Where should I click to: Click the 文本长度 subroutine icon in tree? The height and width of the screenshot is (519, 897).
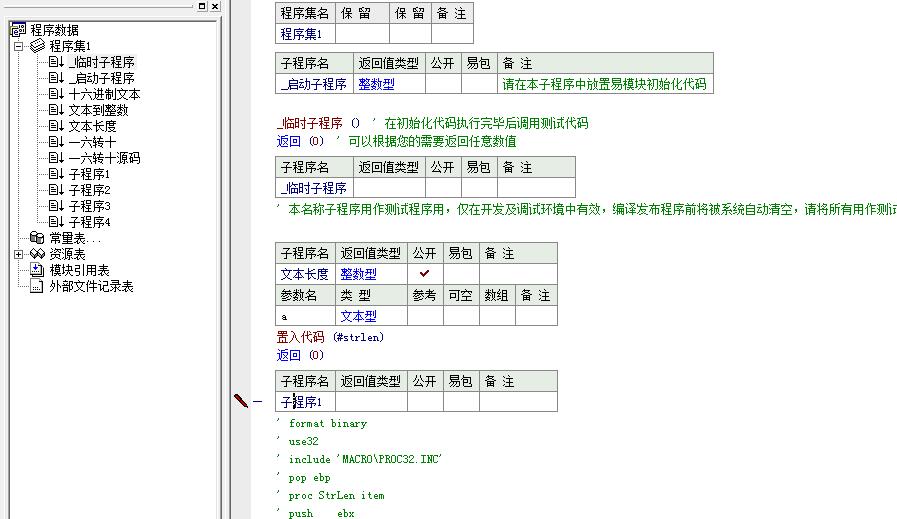click(56, 126)
